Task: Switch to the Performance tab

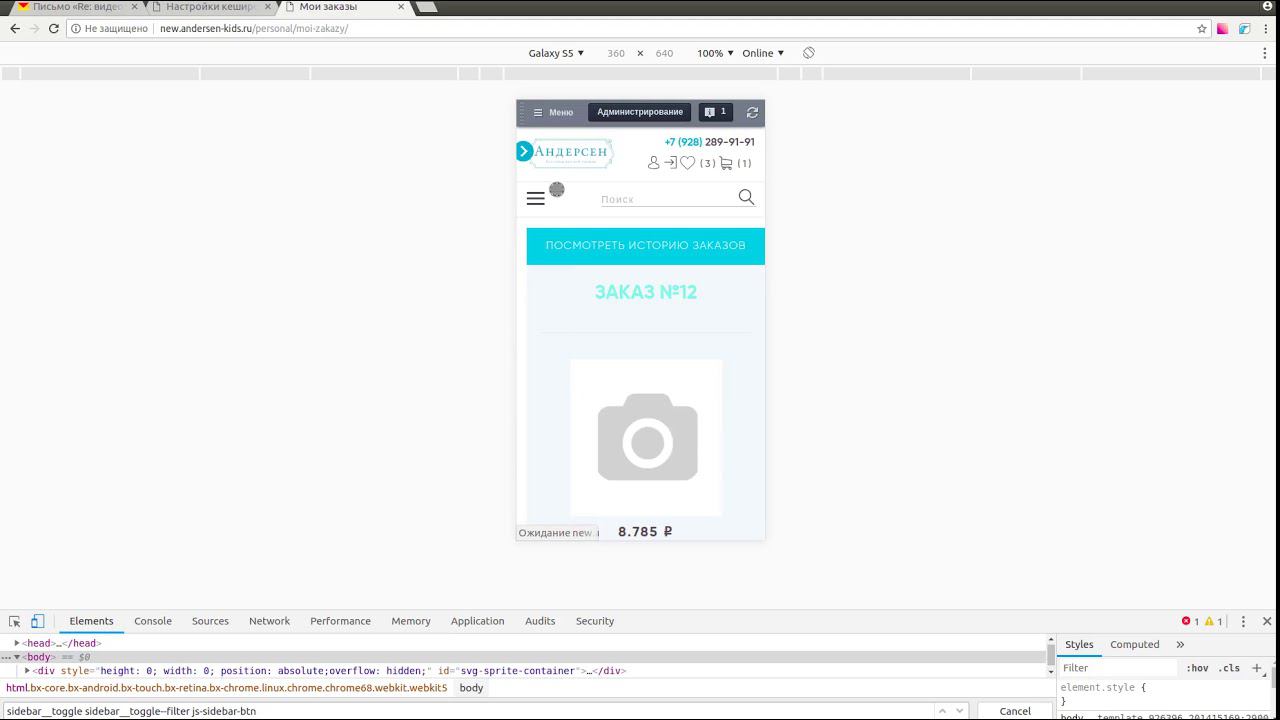Action: [x=340, y=621]
